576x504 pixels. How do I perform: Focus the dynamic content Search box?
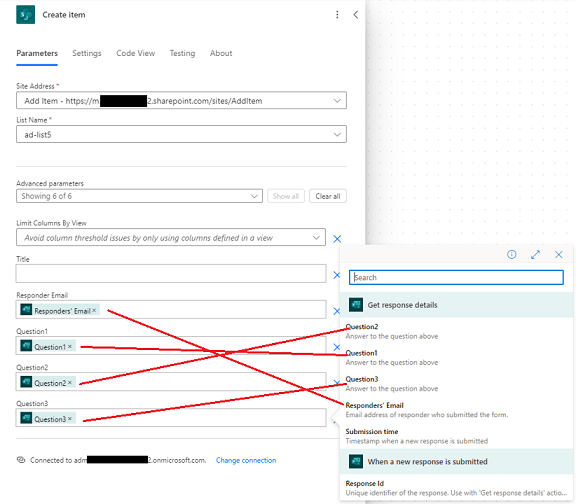[x=456, y=277]
